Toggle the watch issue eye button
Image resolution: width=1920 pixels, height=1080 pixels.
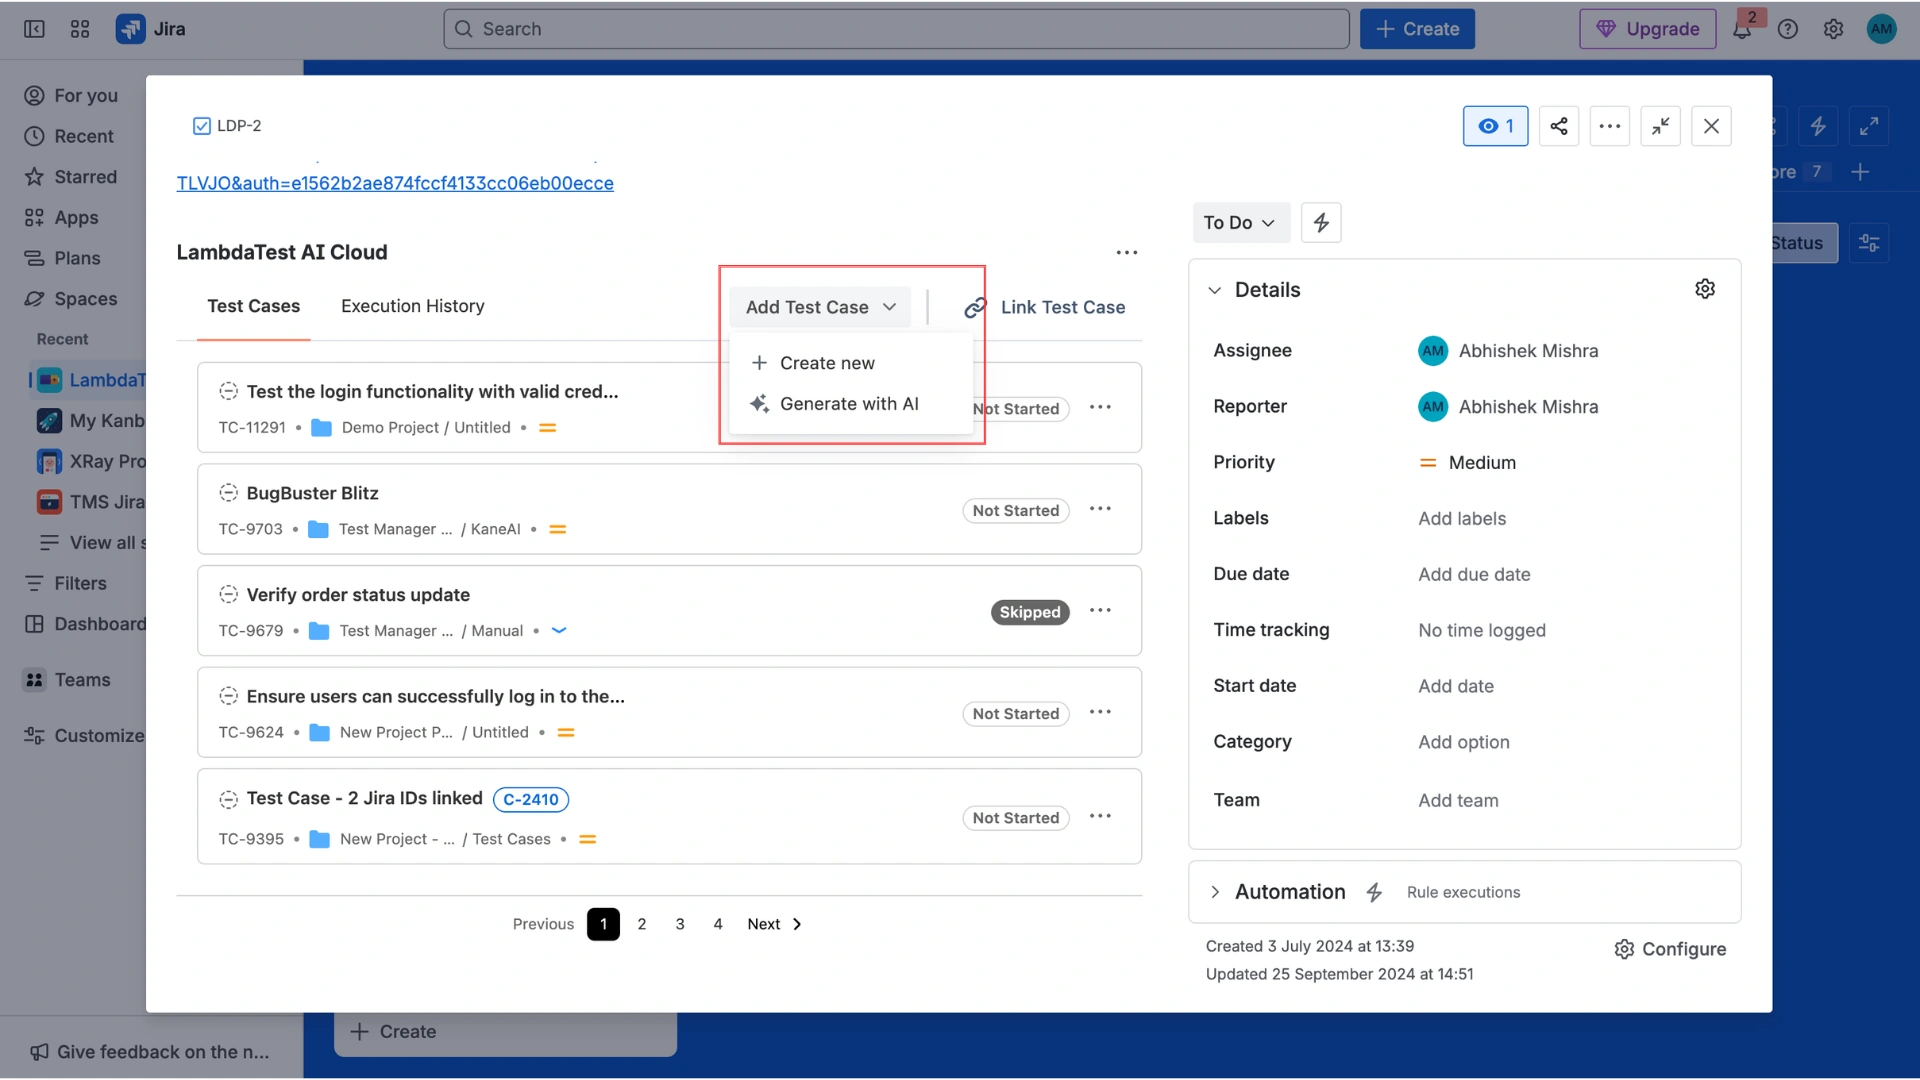(1494, 126)
